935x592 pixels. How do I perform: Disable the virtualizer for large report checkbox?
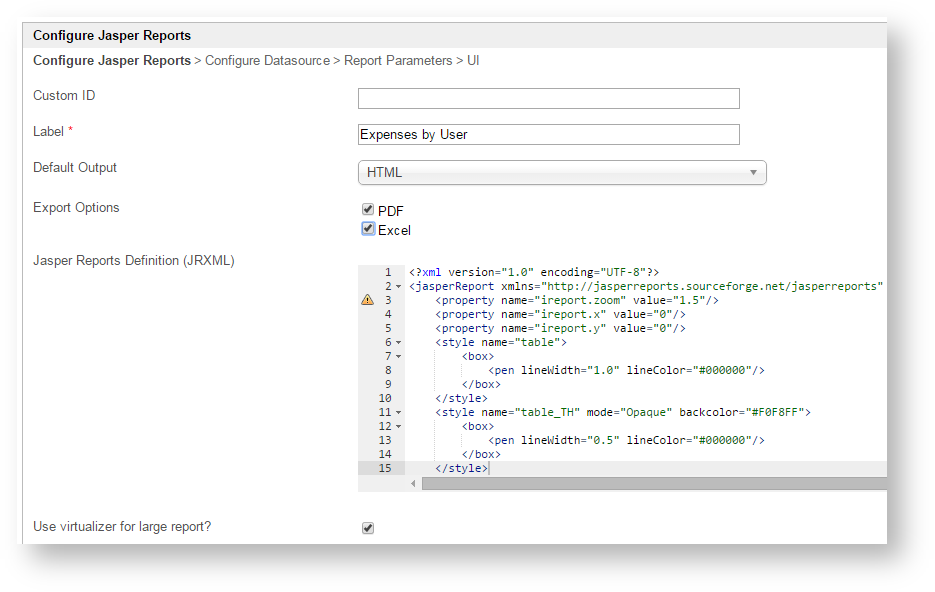coord(368,528)
